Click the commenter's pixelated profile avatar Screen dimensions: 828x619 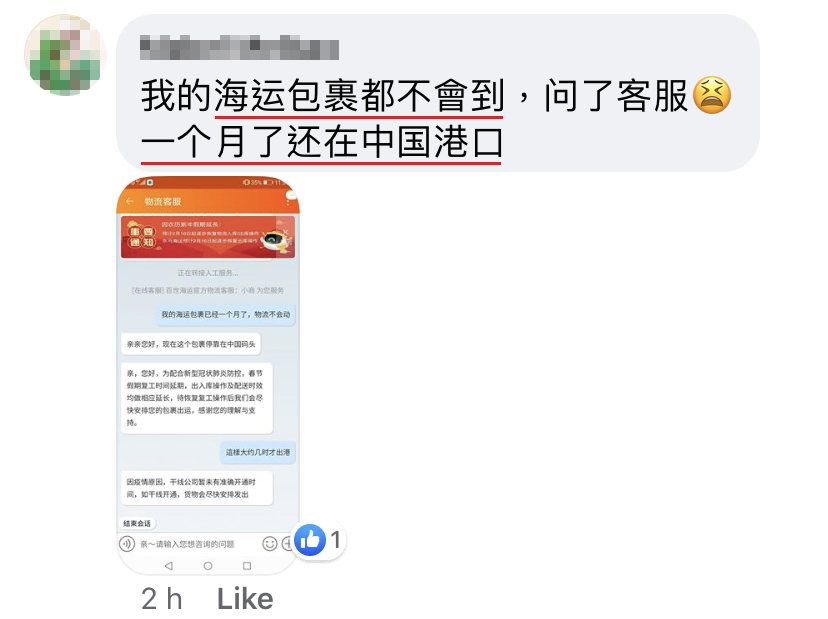(x=65, y=54)
